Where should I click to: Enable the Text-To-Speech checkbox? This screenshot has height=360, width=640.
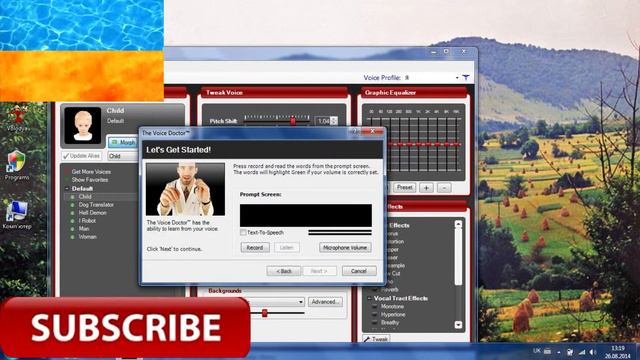[243, 232]
